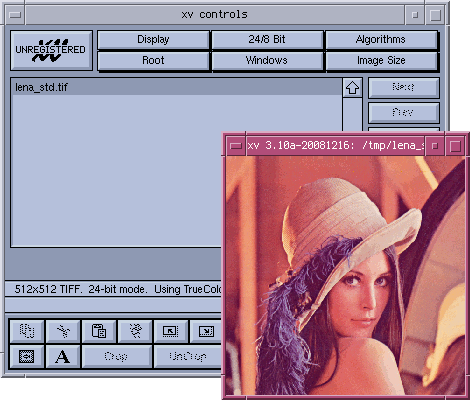Open the 24/8 Bit dropdown menu
This screenshot has height=400, width=470.
[x=267, y=40]
